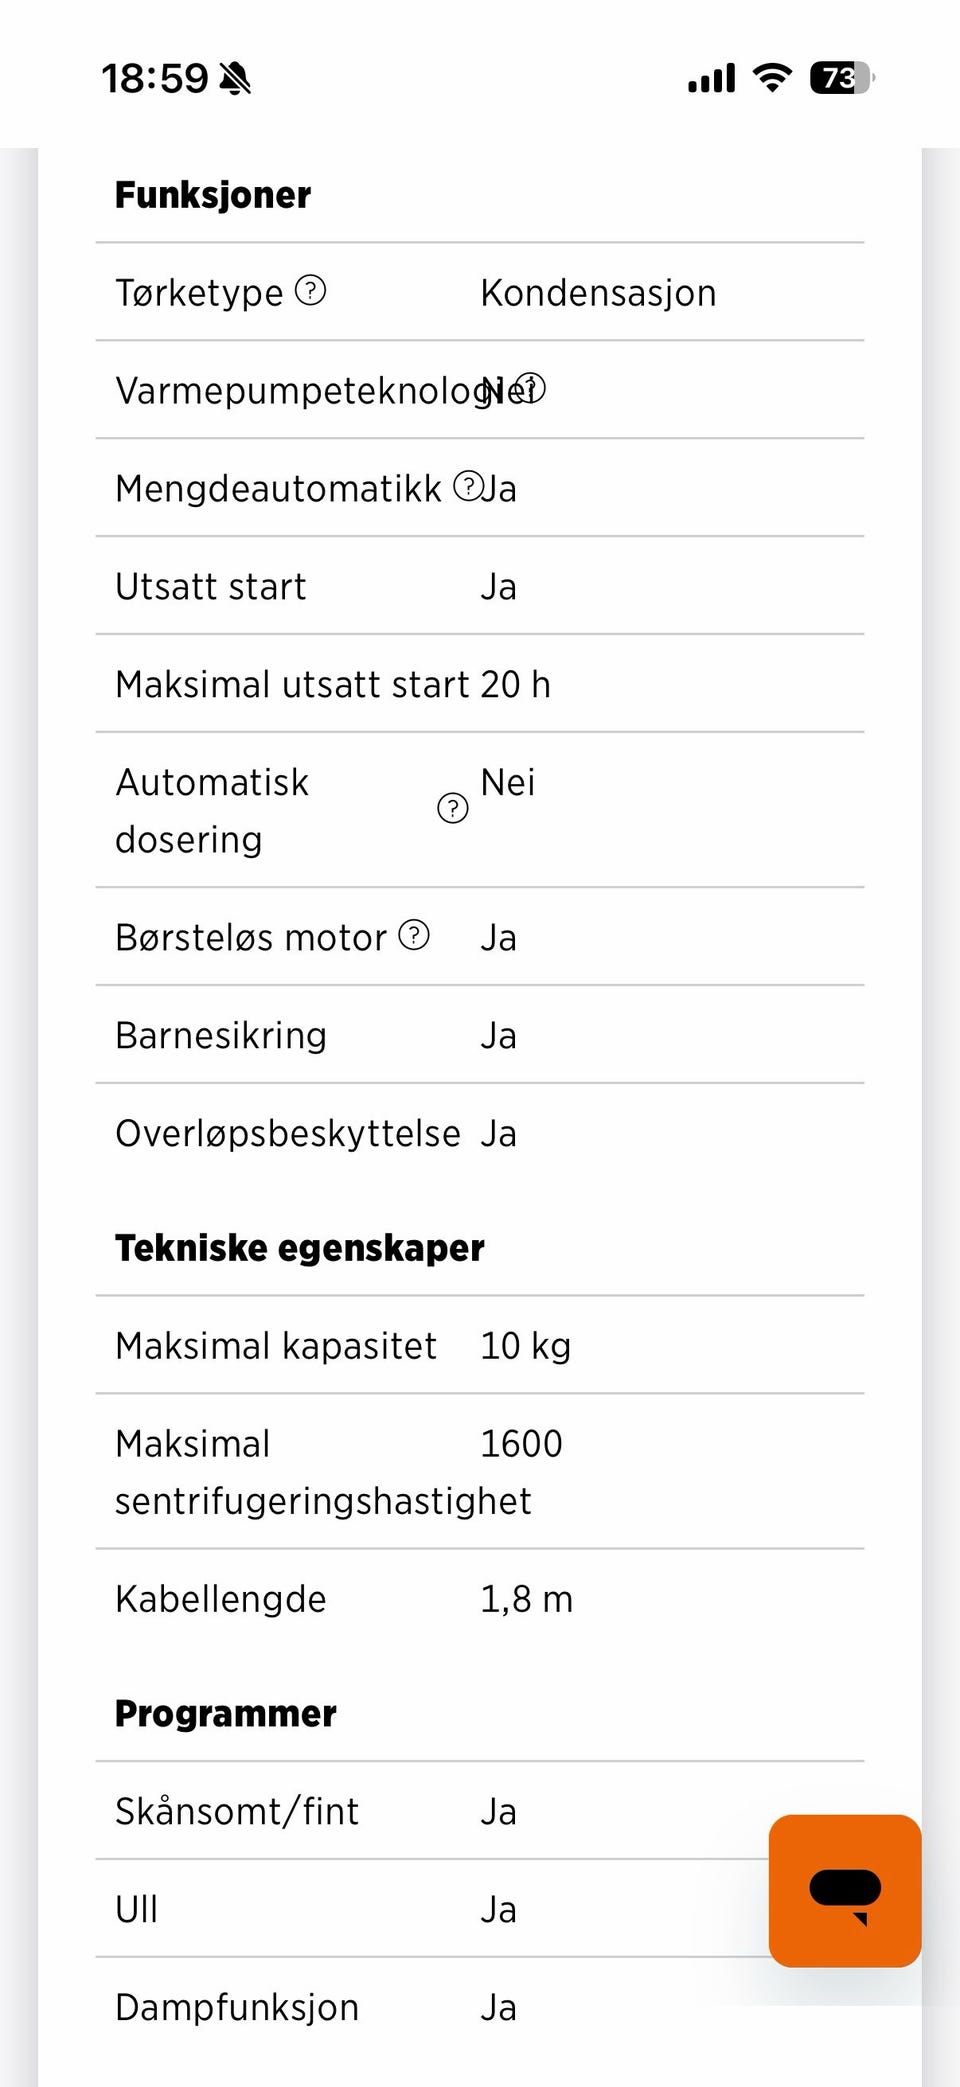
Task: Tap the Barnesikring row label
Action: (x=221, y=1035)
